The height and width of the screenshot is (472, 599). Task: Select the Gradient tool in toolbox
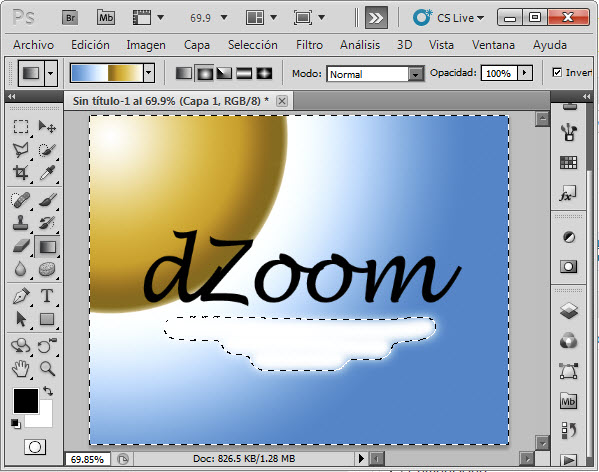click(47, 246)
